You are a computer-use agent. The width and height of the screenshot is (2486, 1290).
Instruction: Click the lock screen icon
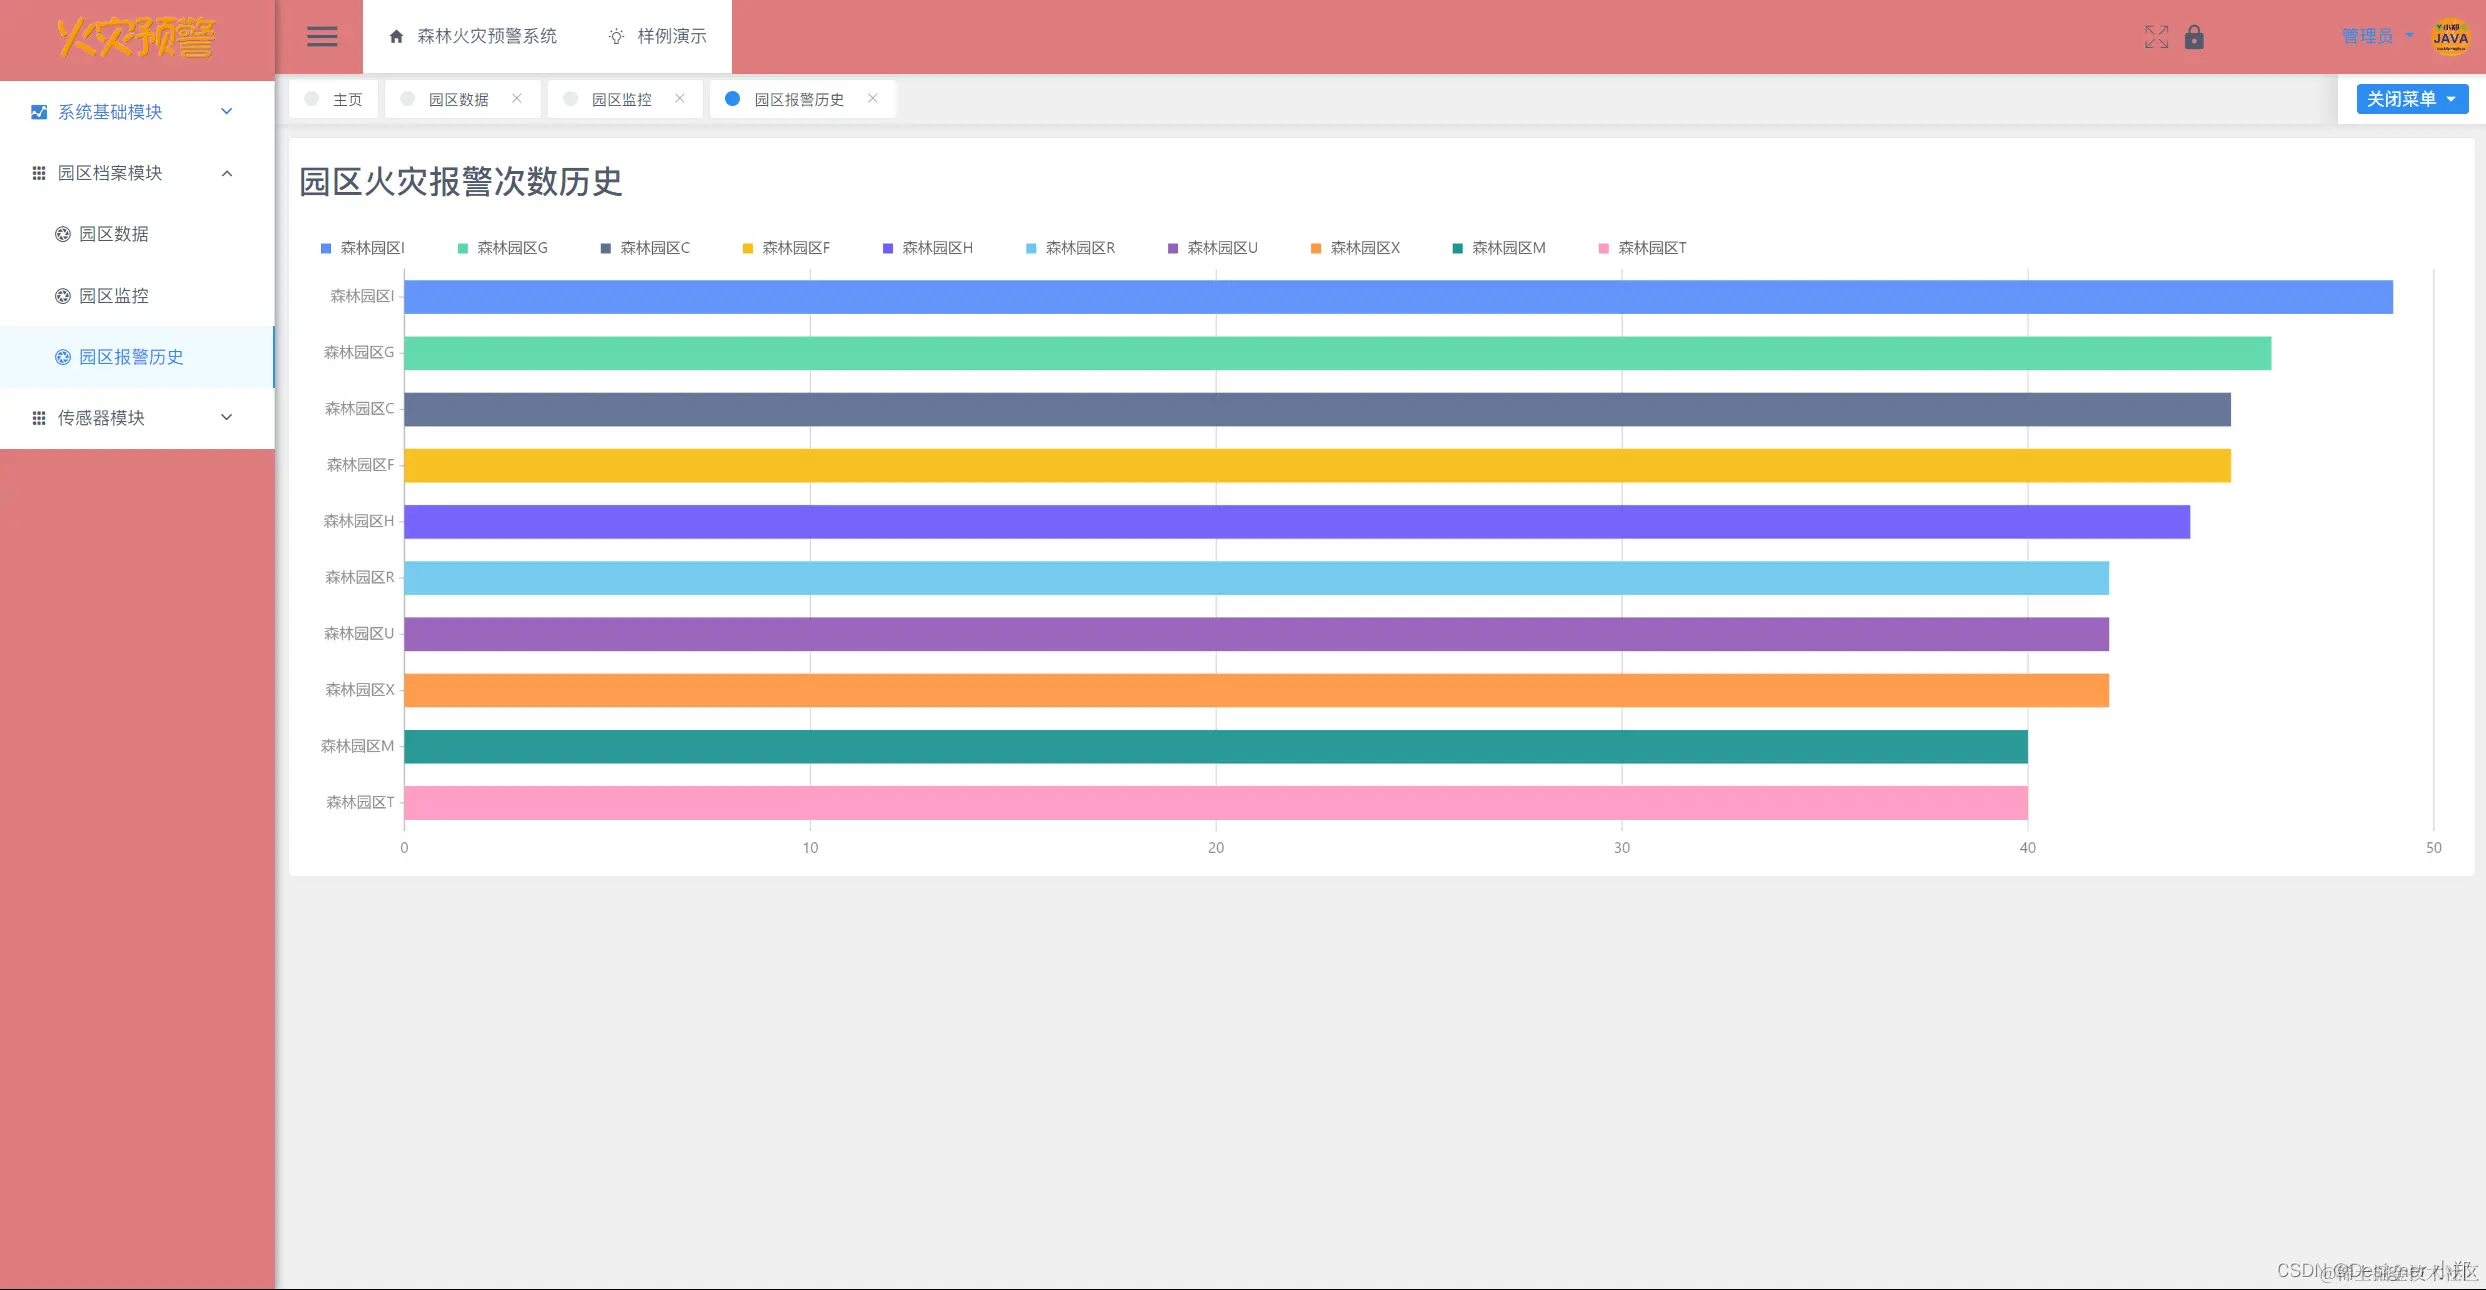(x=2194, y=37)
